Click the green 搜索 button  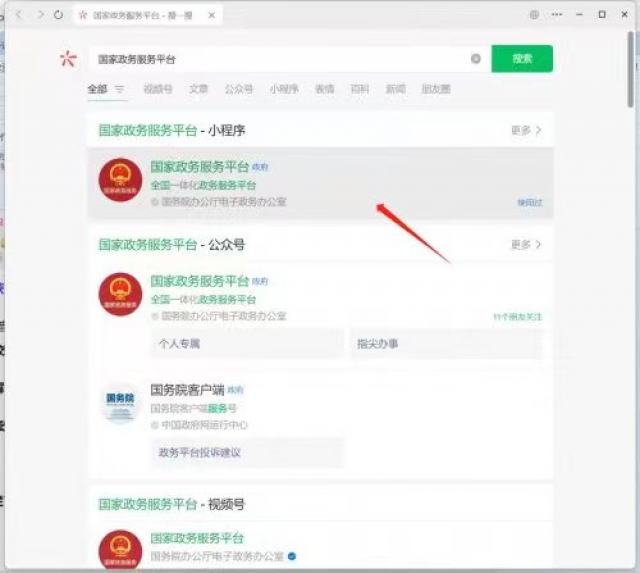point(522,59)
